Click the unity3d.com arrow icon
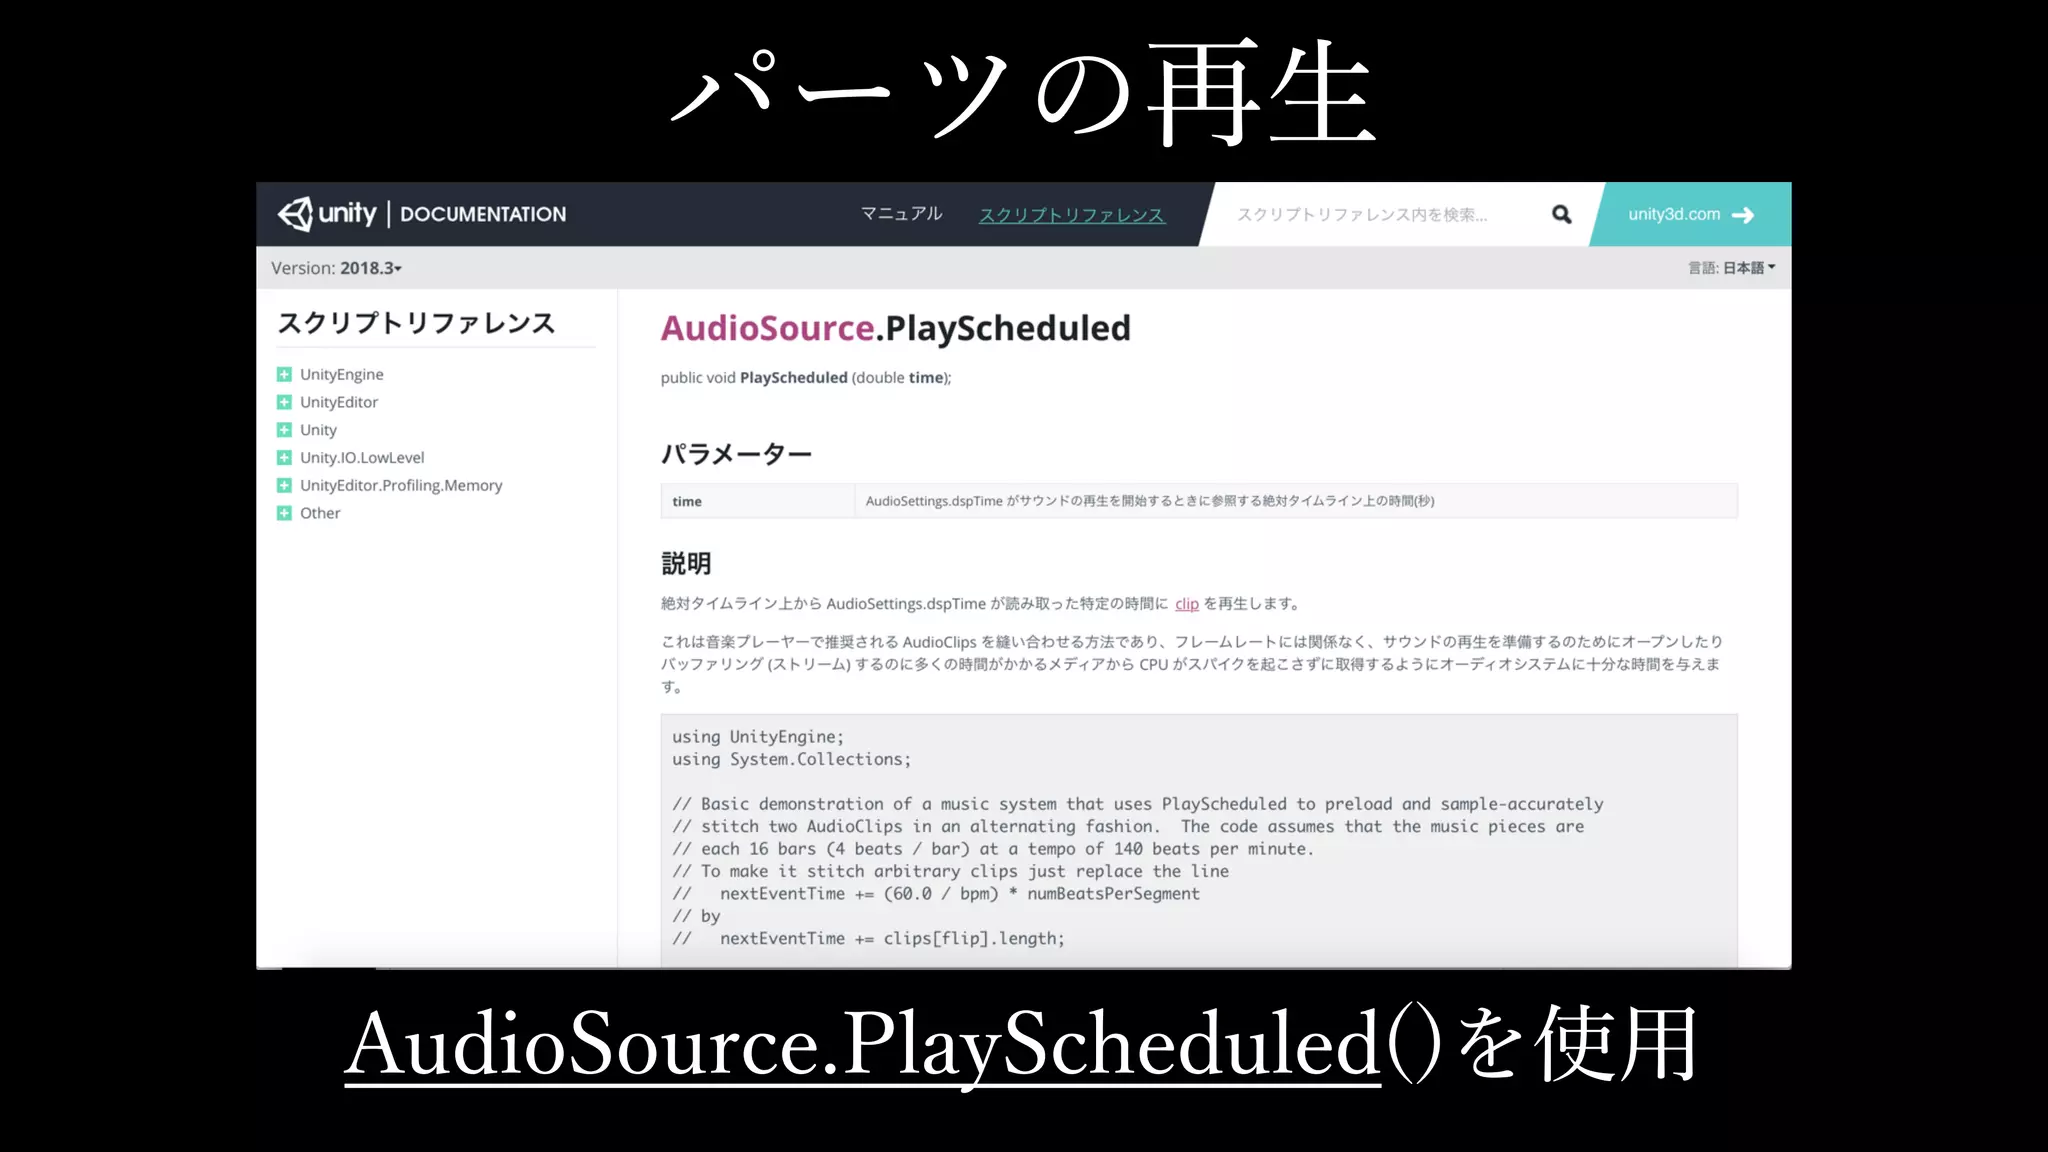The image size is (2048, 1152). (x=1743, y=215)
